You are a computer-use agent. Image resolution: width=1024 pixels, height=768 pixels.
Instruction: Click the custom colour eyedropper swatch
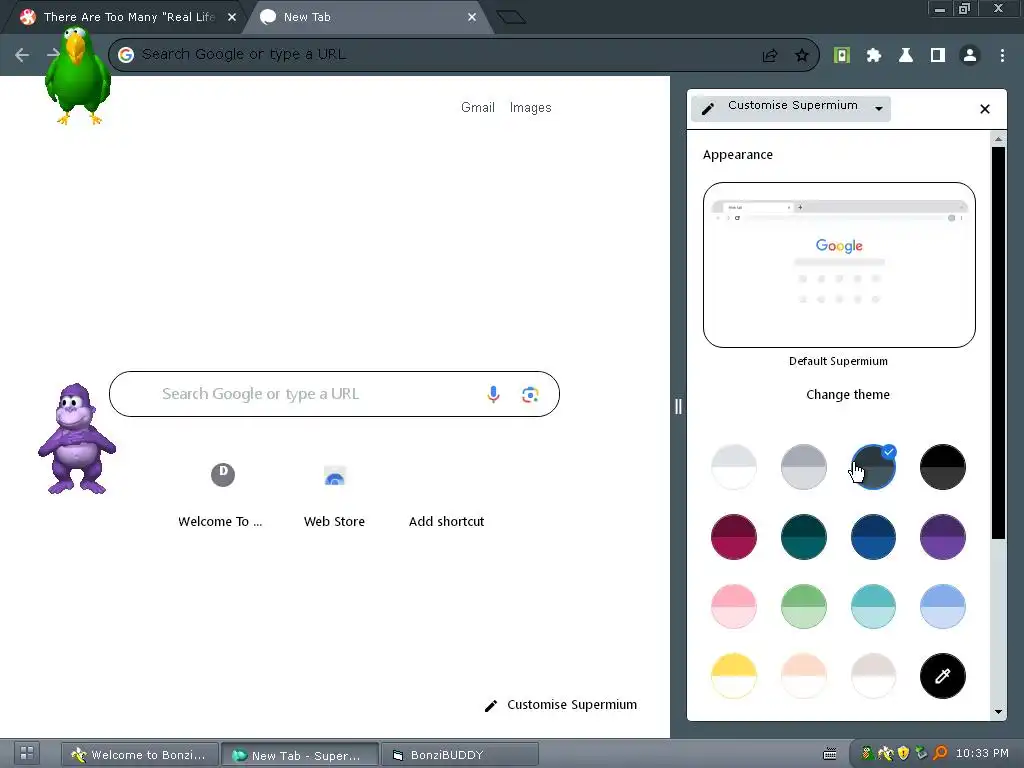pyautogui.click(x=942, y=676)
